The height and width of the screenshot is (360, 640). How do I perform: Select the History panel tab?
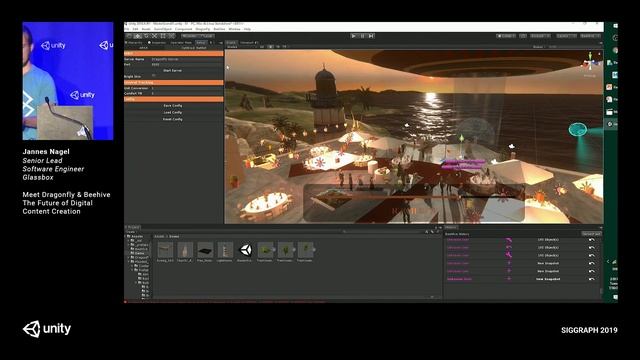coord(451,227)
